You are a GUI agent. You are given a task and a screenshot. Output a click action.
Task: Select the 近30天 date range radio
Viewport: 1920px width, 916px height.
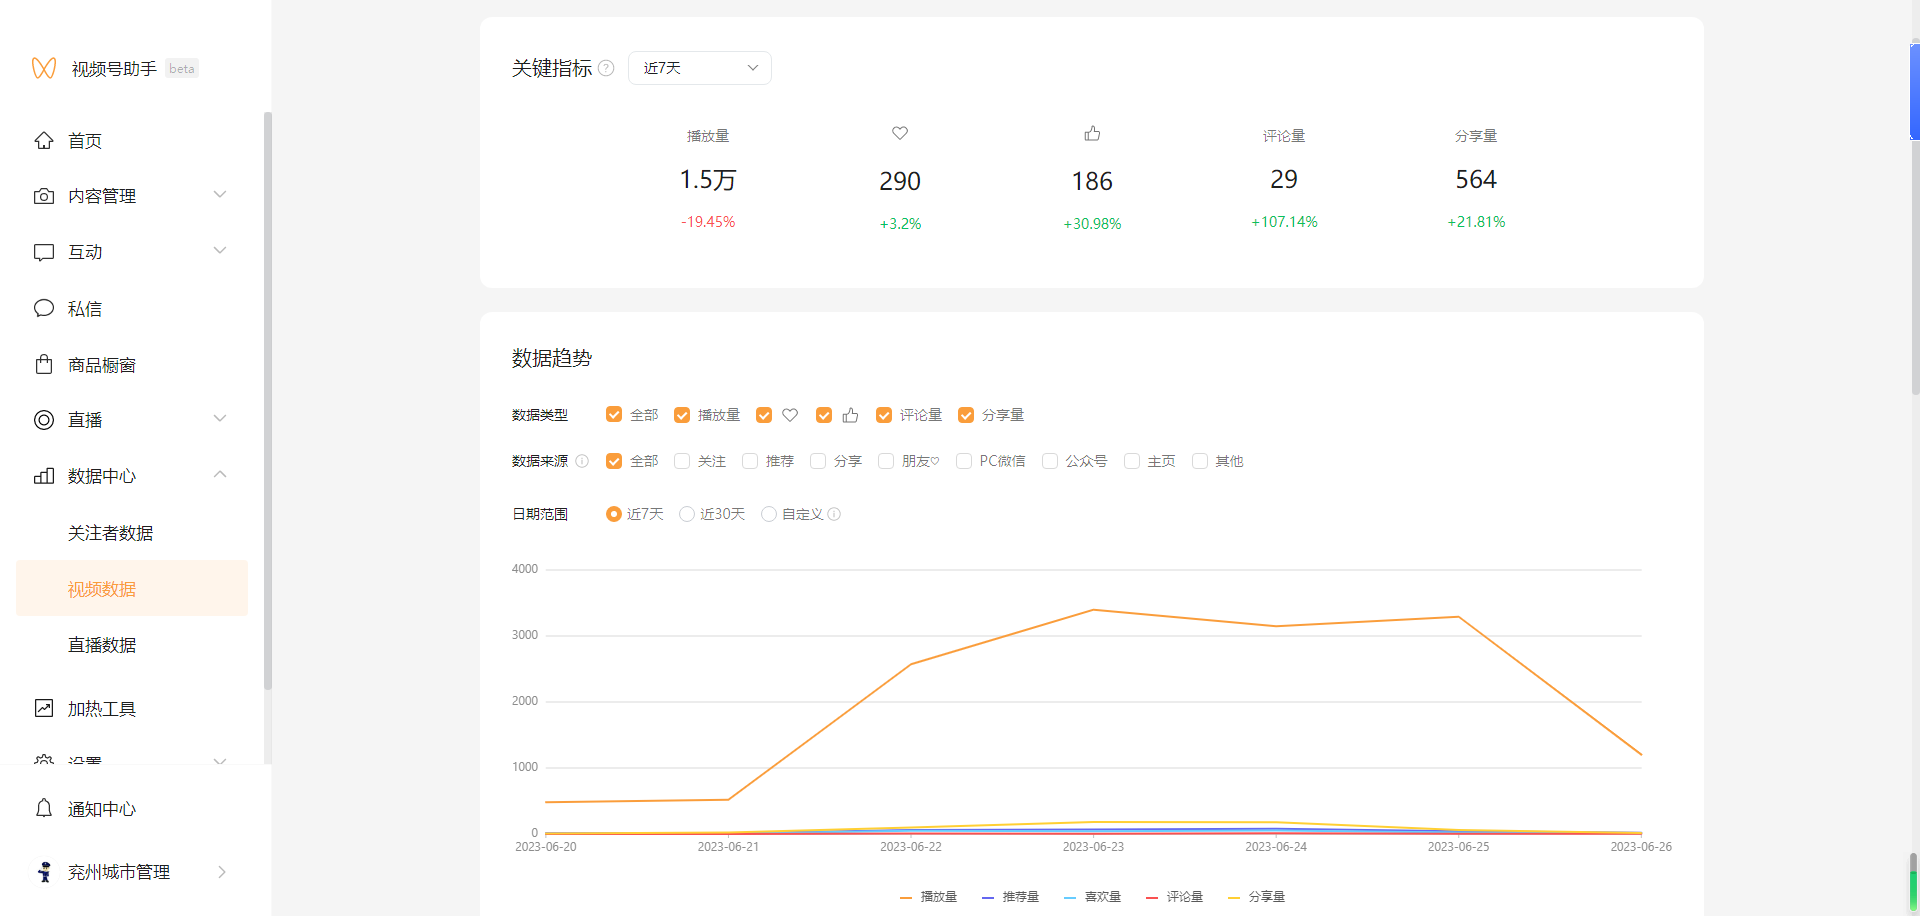(687, 514)
